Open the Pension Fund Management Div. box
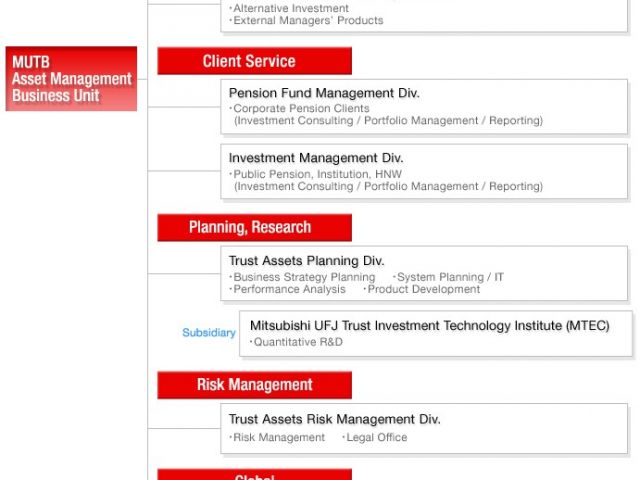Image resolution: width=640 pixels, height=480 pixels. click(x=425, y=106)
